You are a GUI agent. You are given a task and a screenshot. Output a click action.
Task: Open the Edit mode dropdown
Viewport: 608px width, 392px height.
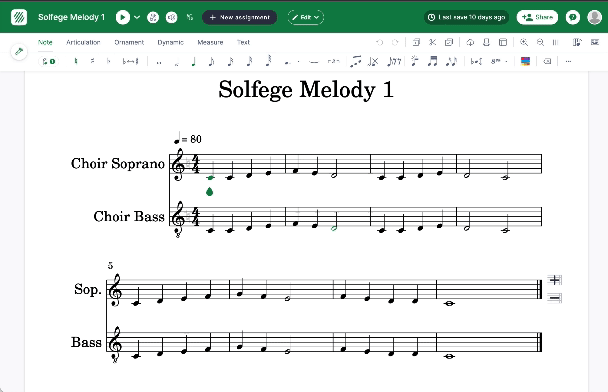306,17
